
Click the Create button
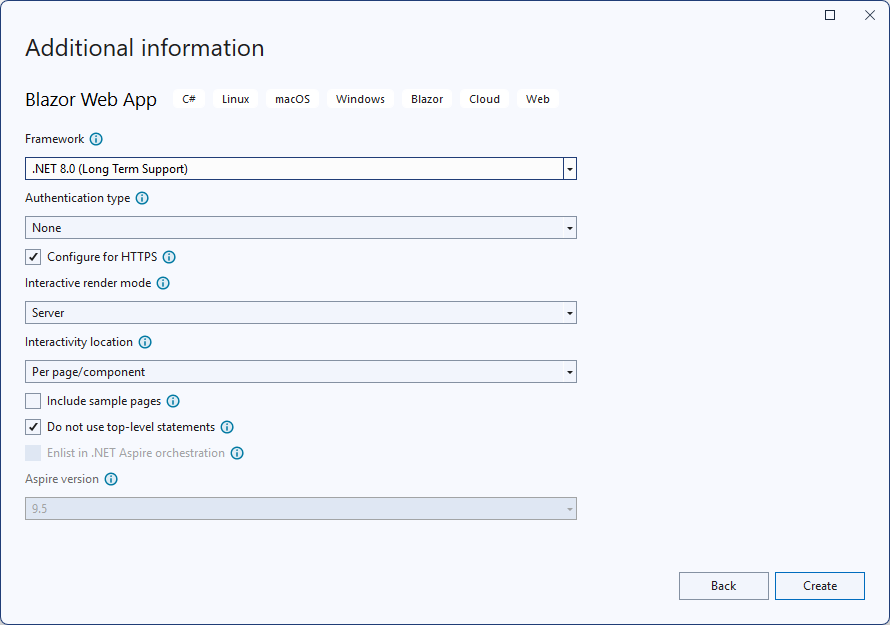click(x=820, y=586)
